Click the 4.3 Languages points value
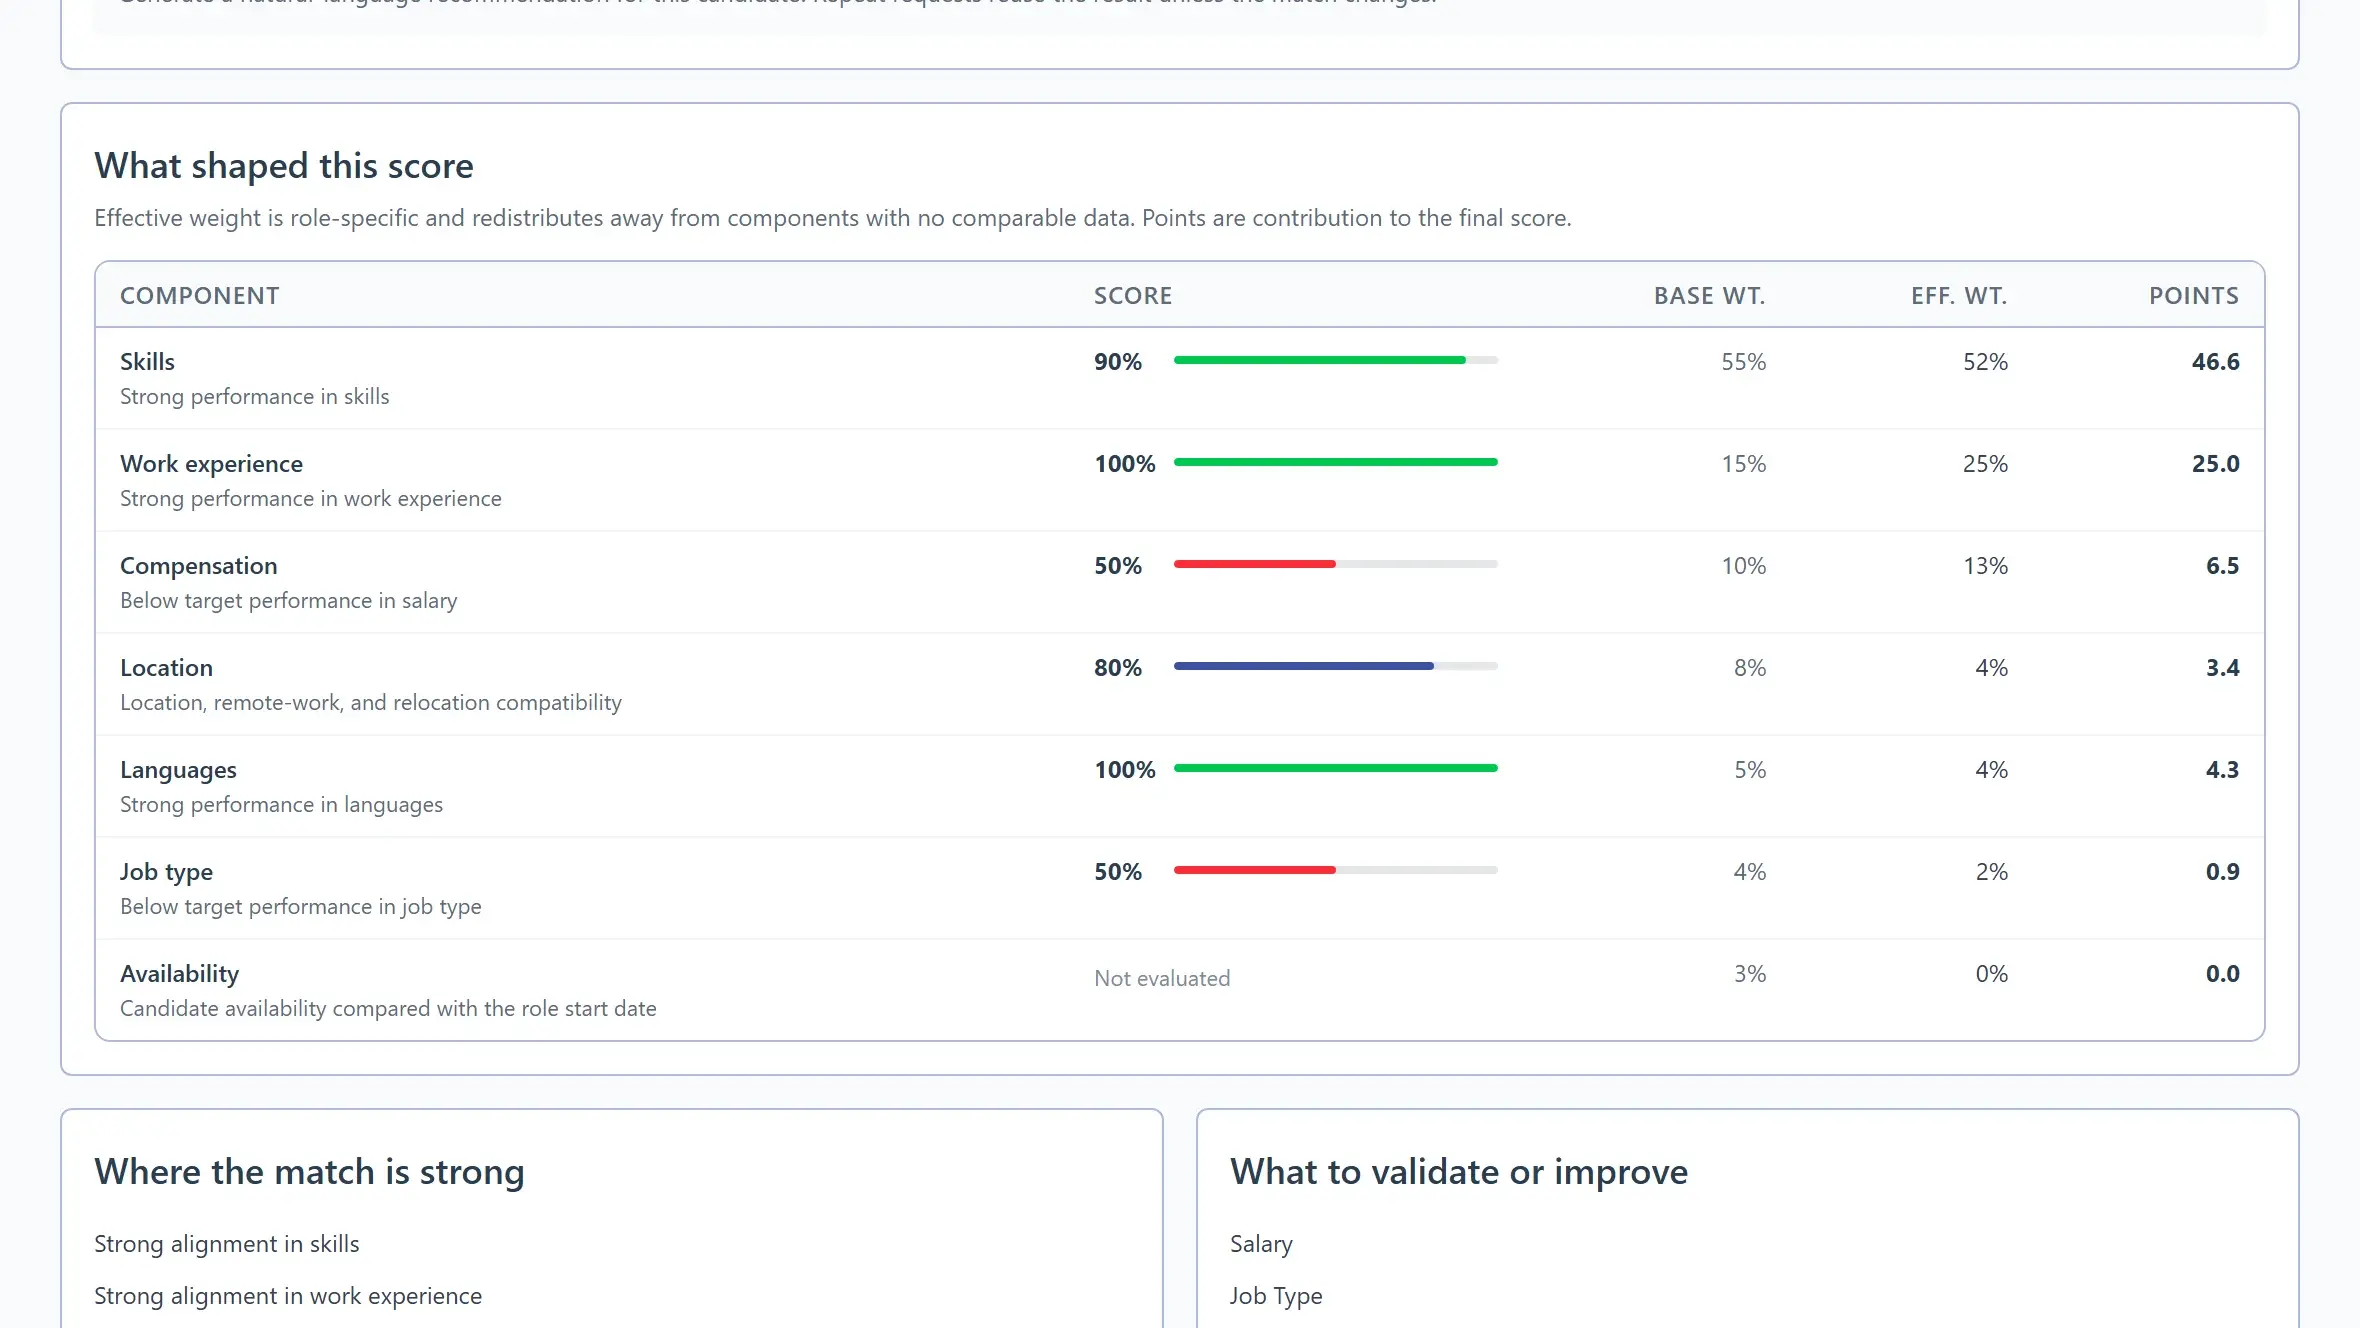Image resolution: width=2360 pixels, height=1328 pixels. [2222, 770]
